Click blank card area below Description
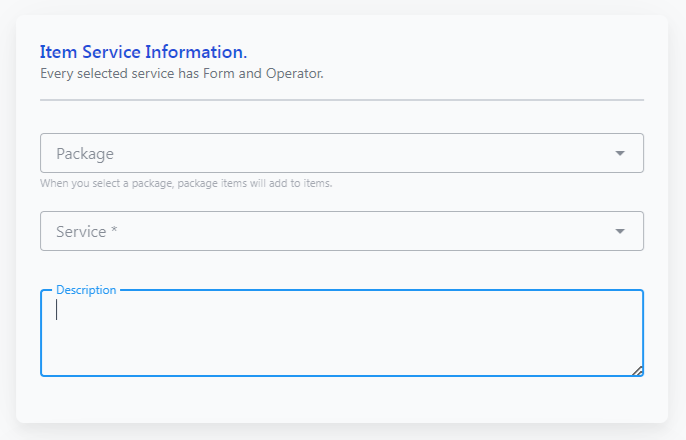Image resolution: width=686 pixels, height=440 pixels. [342, 399]
